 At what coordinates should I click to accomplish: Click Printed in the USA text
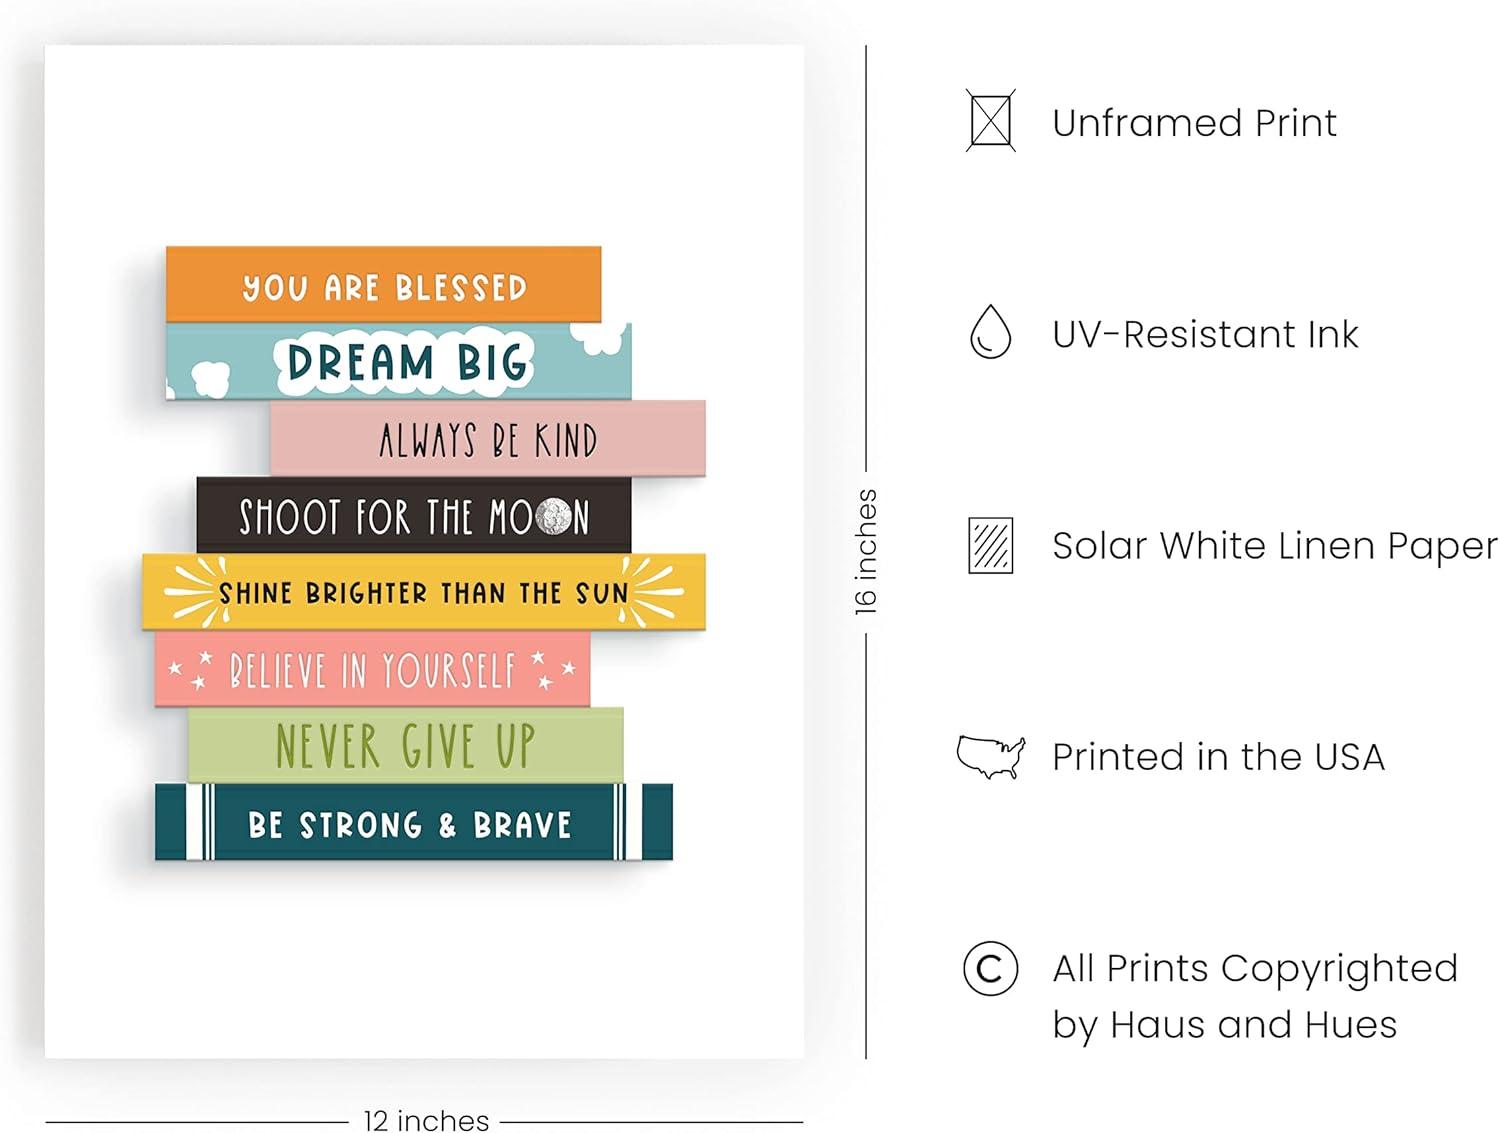point(1218,757)
